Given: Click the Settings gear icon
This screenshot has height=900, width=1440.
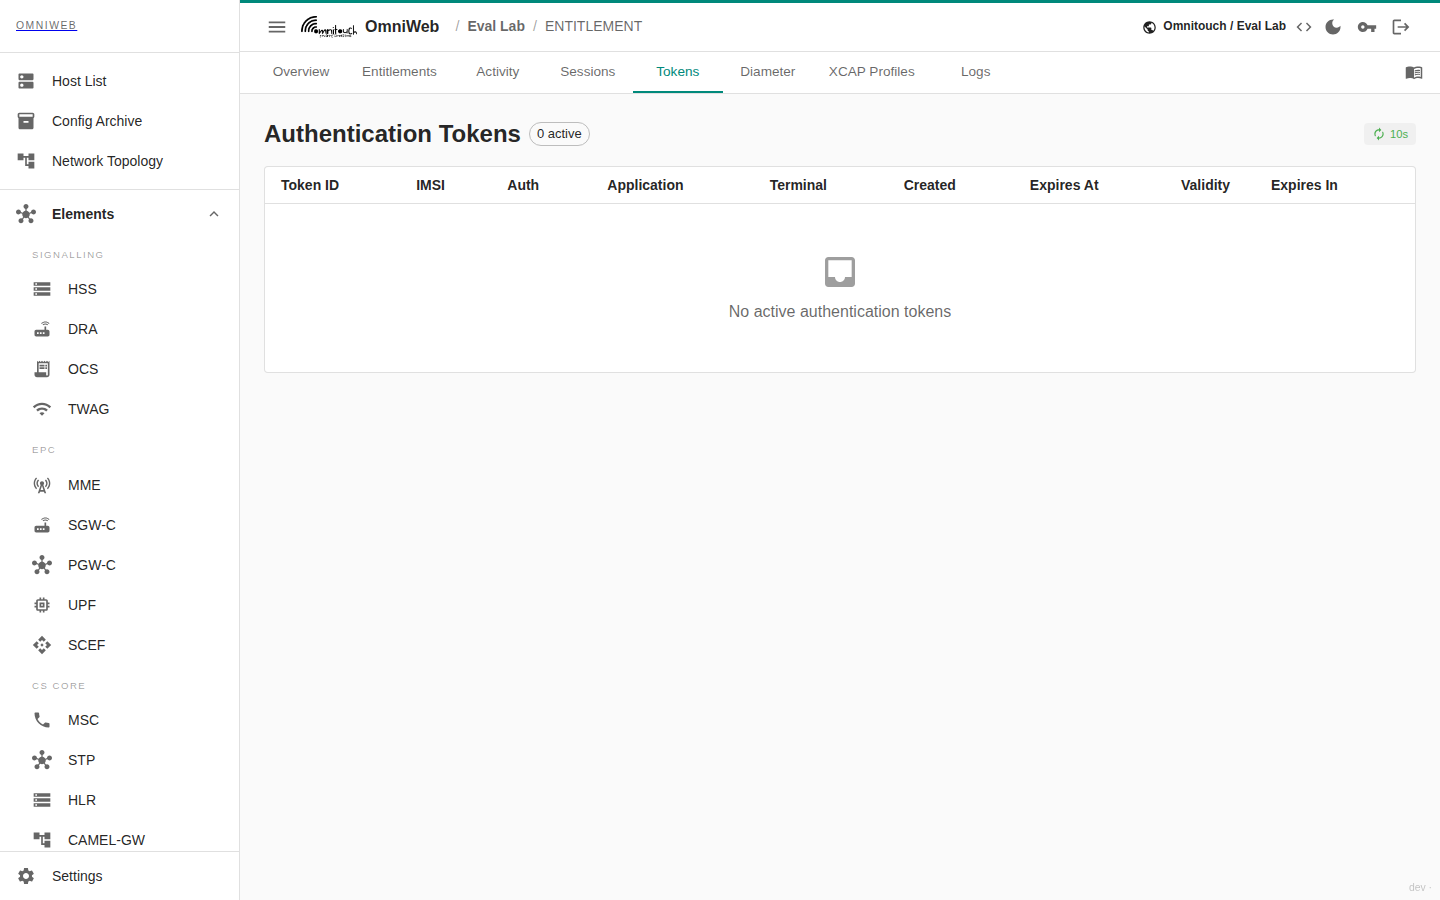Looking at the screenshot, I should pos(26,876).
